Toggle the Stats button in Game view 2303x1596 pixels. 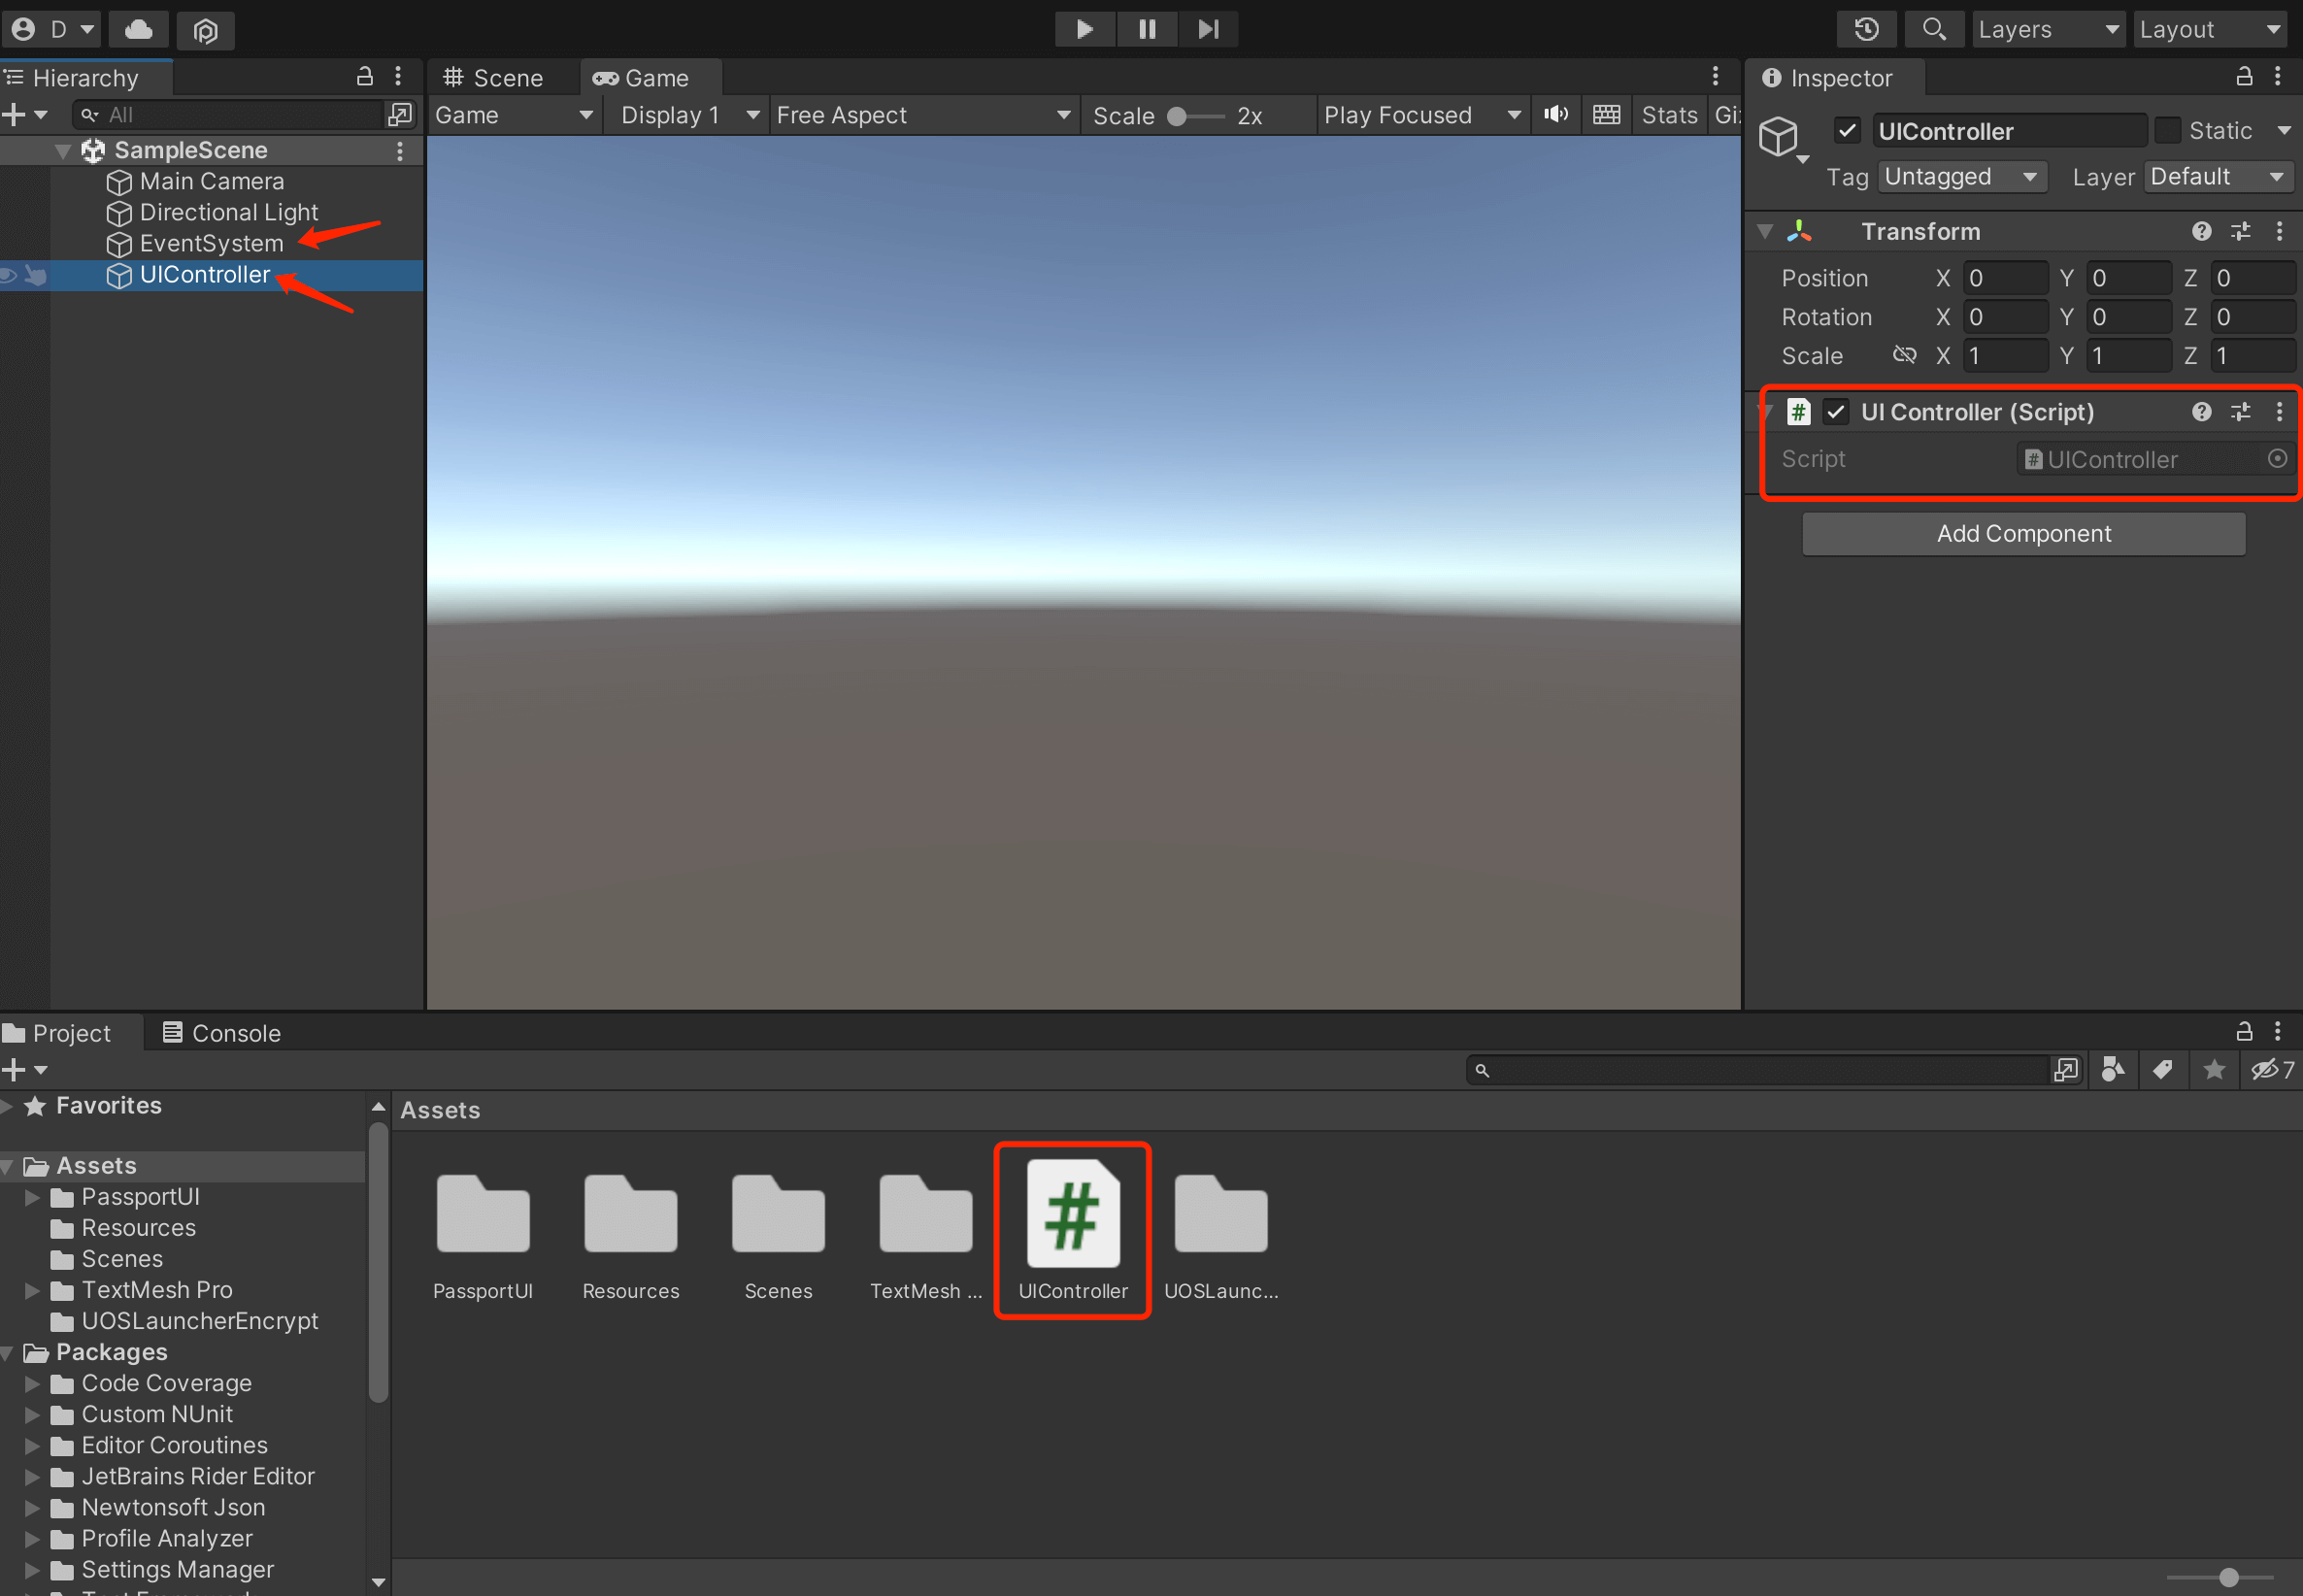click(1669, 116)
